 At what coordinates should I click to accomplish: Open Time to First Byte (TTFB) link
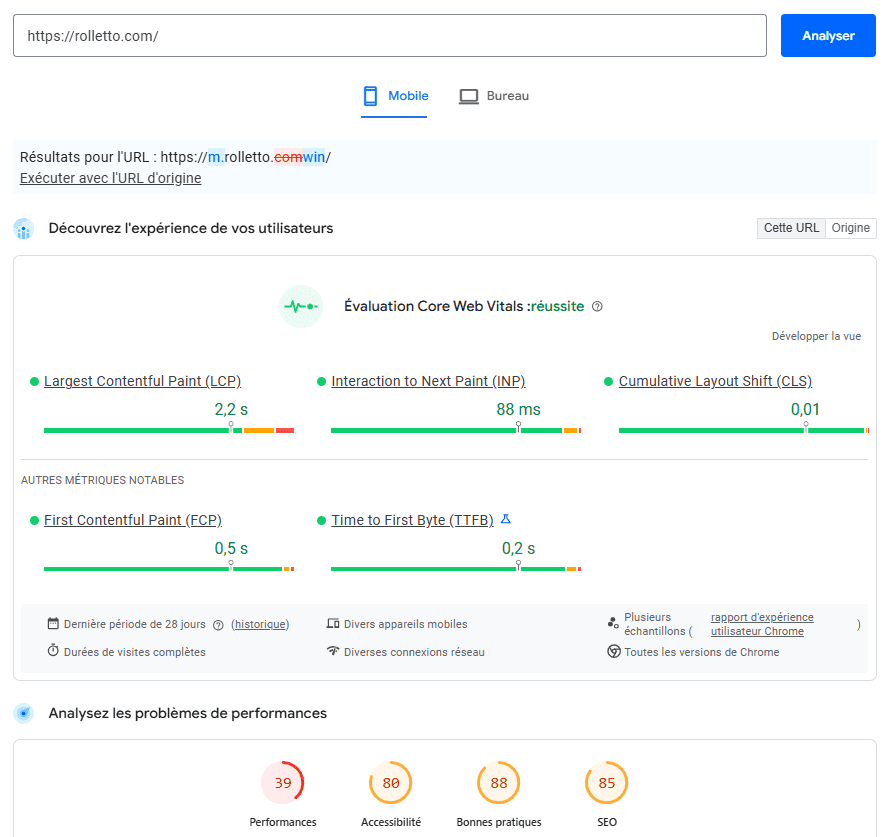(x=413, y=520)
